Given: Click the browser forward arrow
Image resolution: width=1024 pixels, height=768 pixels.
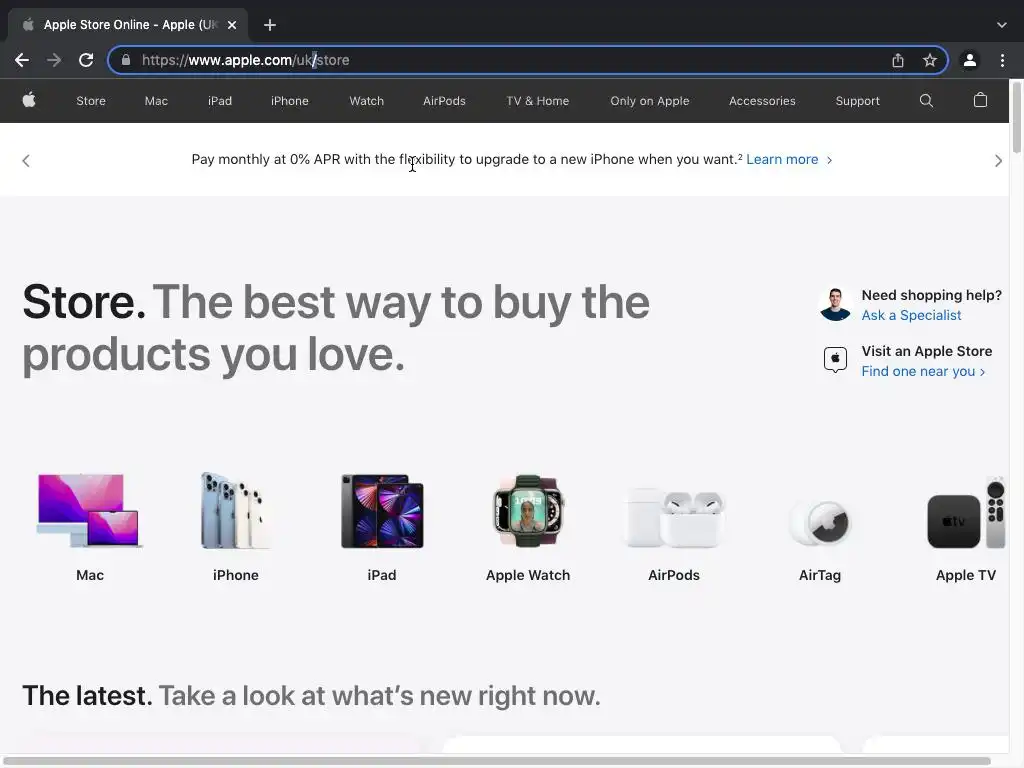Looking at the screenshot, I should coord(54,60).
